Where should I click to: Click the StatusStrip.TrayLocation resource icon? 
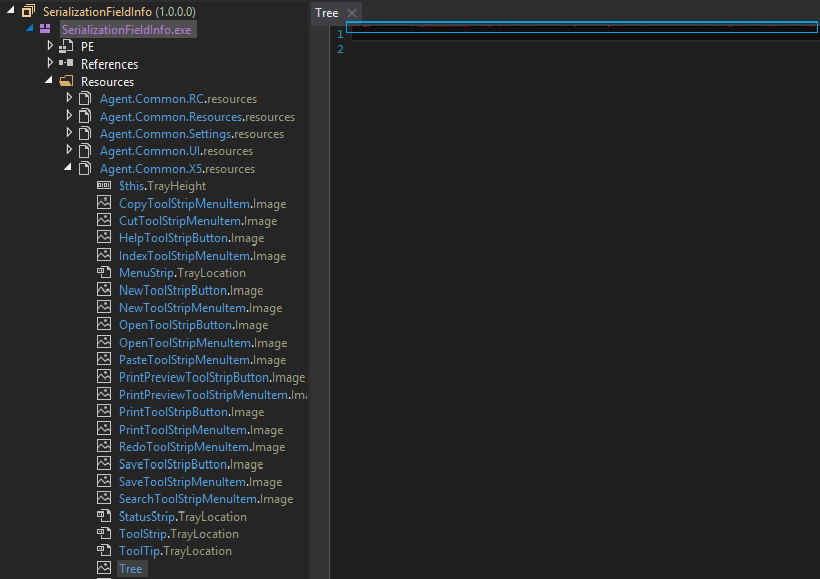point(104,517)
